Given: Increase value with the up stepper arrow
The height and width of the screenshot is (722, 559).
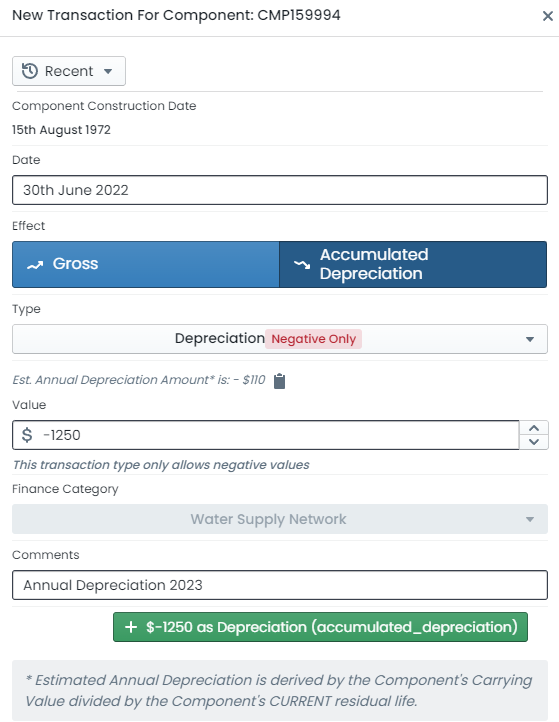Looking at the screenshot, I should pyautogui.click(x=534, y=428).
